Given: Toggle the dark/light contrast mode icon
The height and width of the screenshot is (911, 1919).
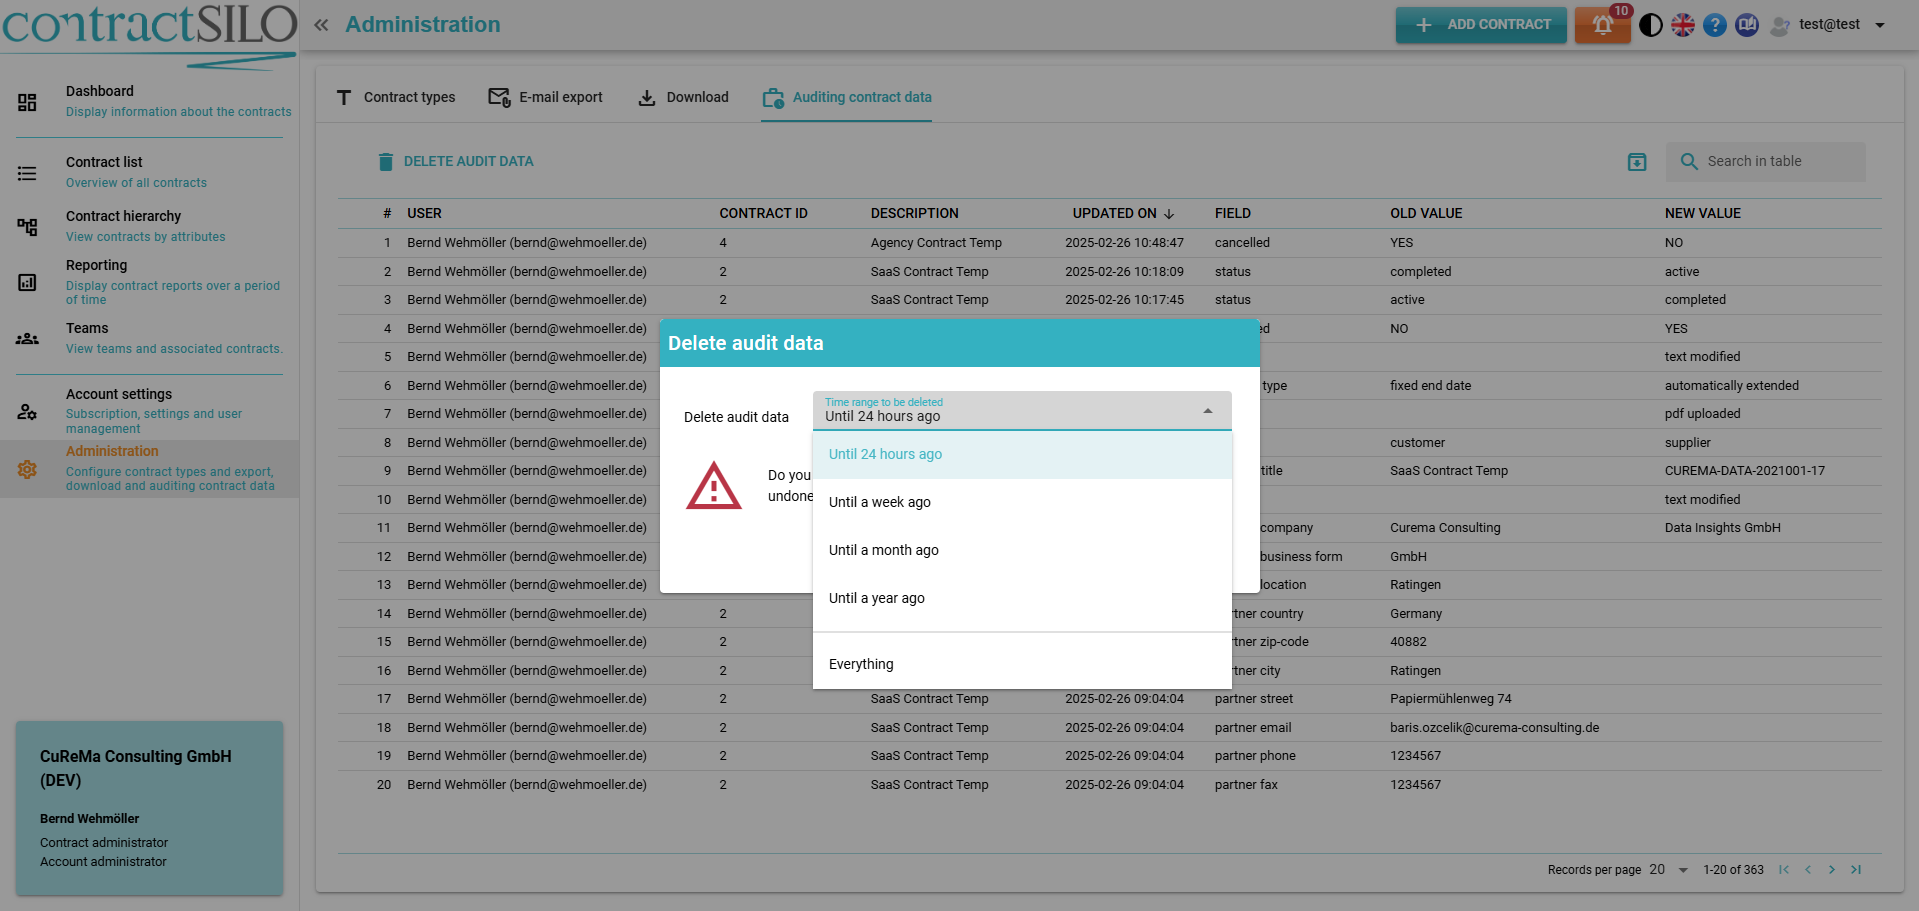Looking at the screenshot, I should click(x=1651, y=25).
